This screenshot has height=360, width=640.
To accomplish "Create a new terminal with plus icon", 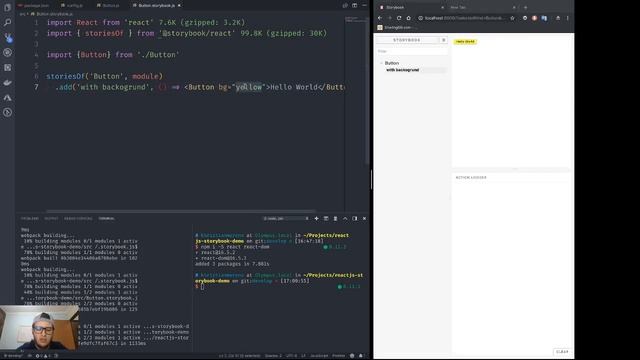I will 316,219.
